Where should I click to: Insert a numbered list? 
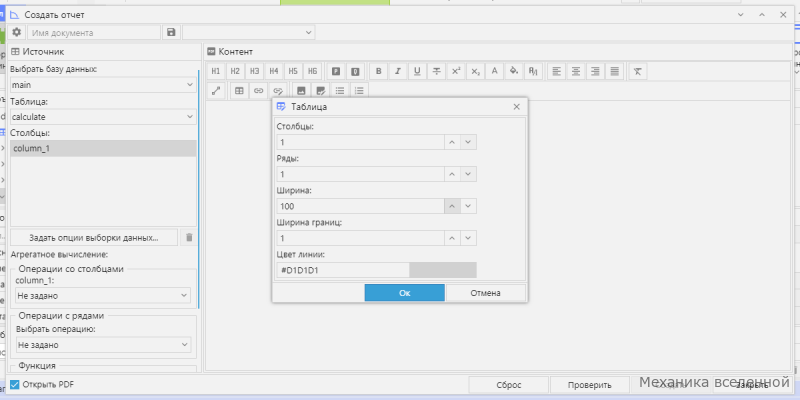tap(359, 91)
